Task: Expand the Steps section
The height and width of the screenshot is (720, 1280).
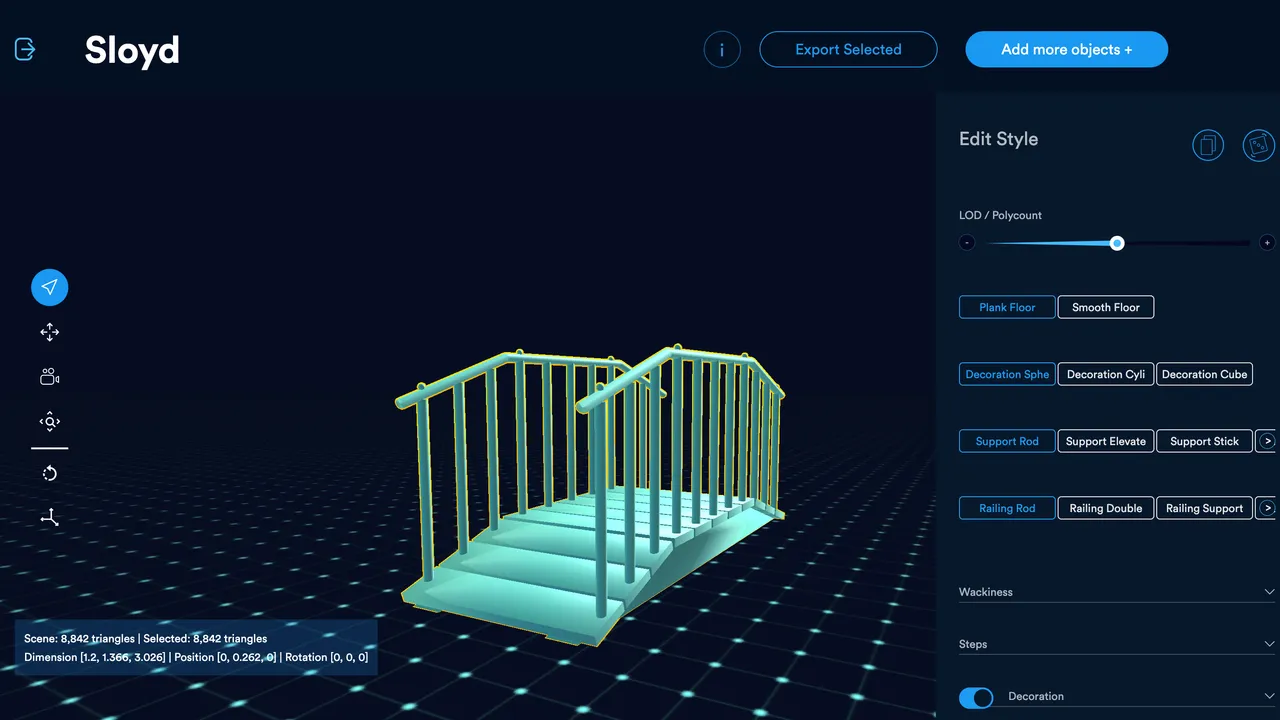Action: (x=1116, y=644)
